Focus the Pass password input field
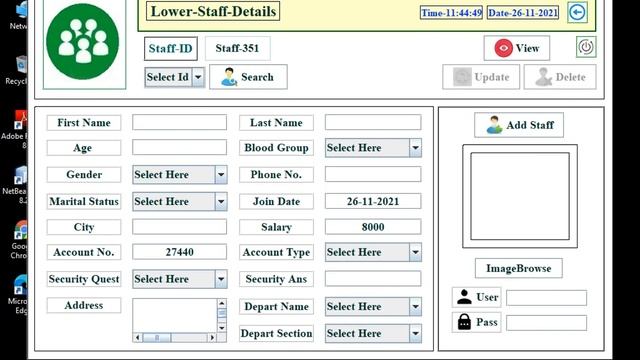The width and height of the screenshot is (640, 360). point(547,323)
